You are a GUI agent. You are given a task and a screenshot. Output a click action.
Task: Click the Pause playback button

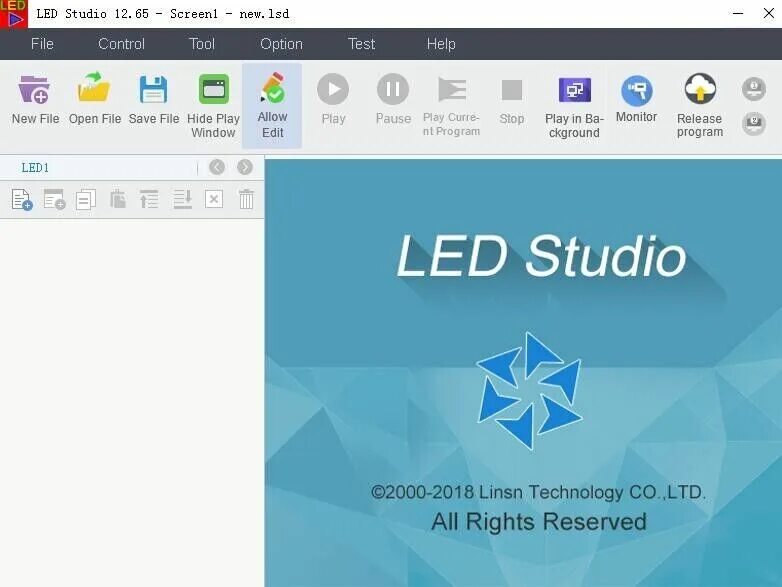[393, 89]
